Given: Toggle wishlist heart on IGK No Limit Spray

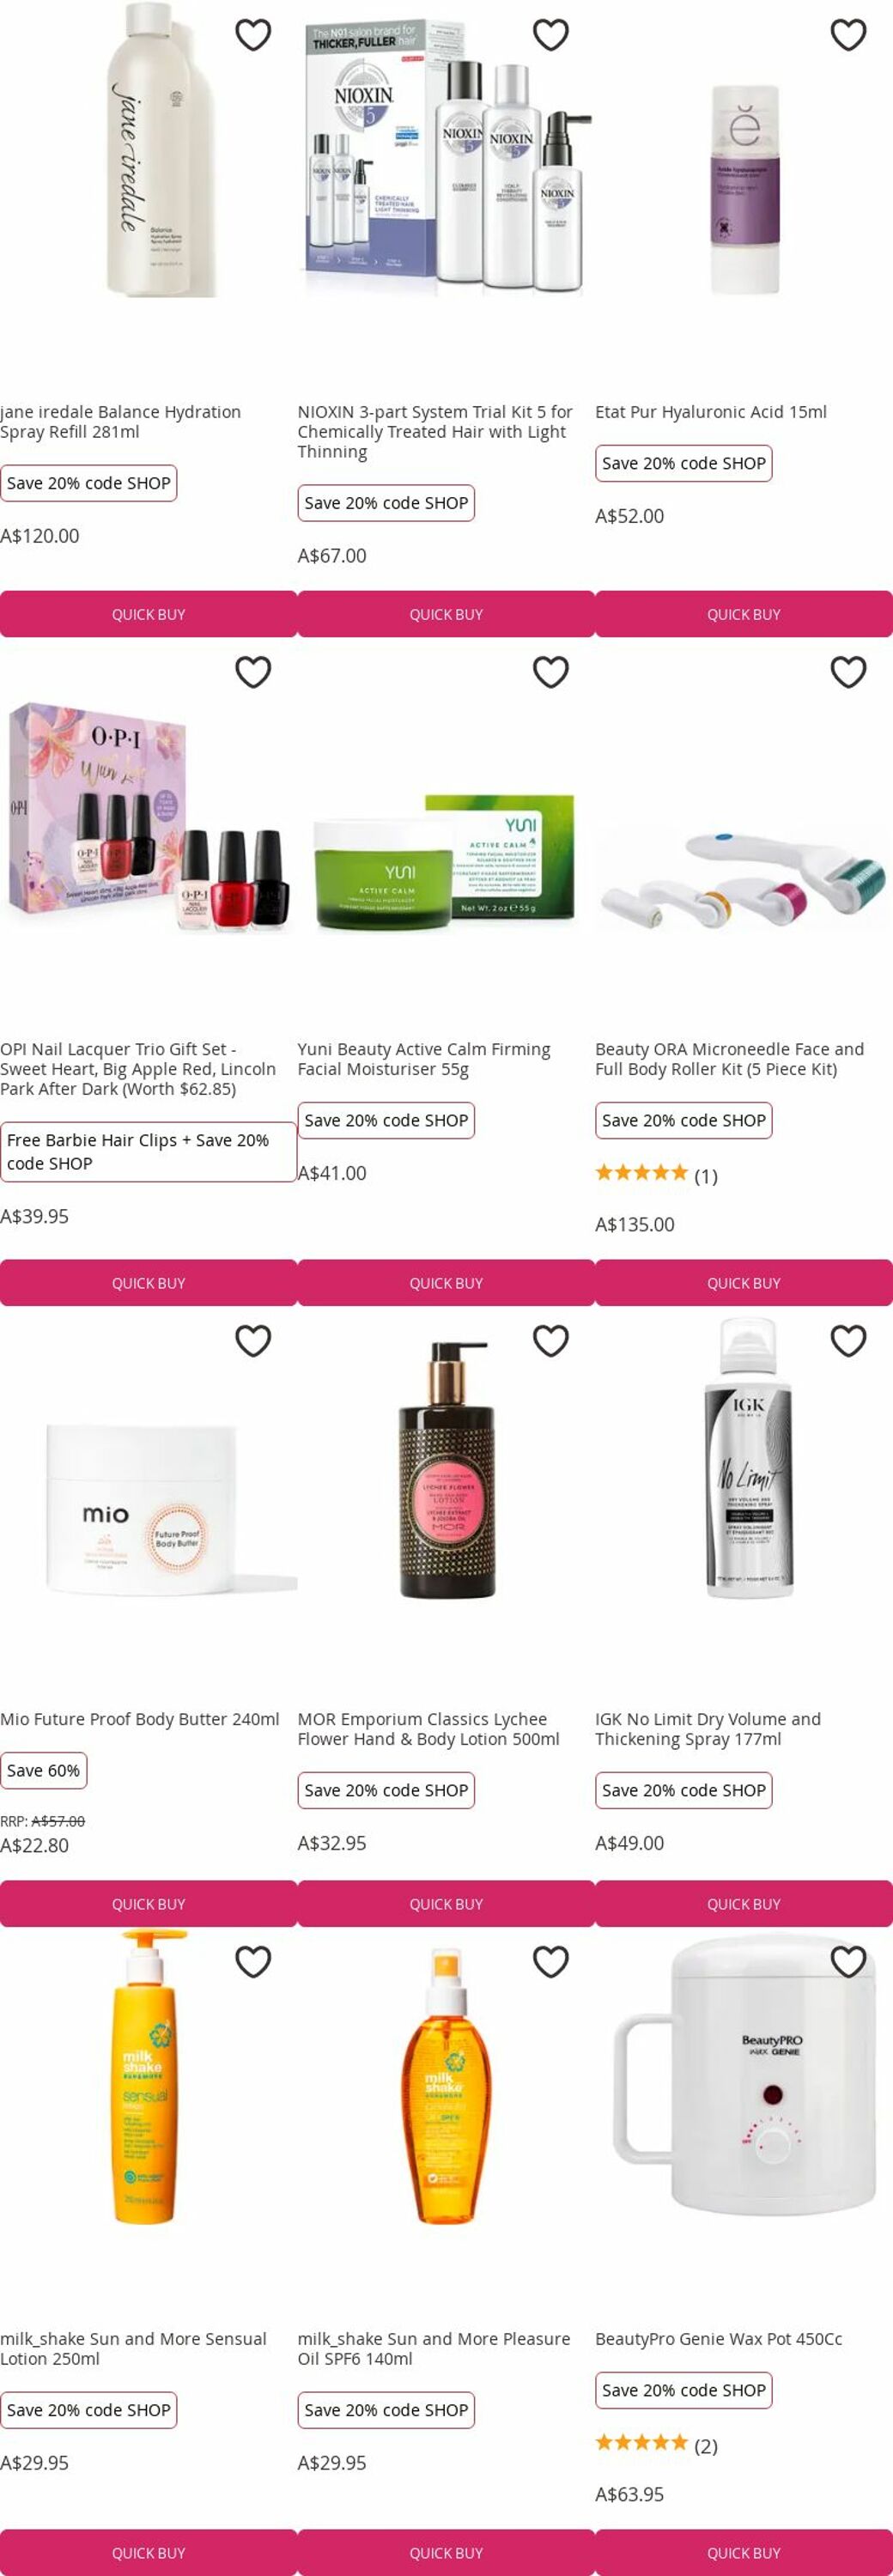Looking at the screenshot, I should point(849,1341).
